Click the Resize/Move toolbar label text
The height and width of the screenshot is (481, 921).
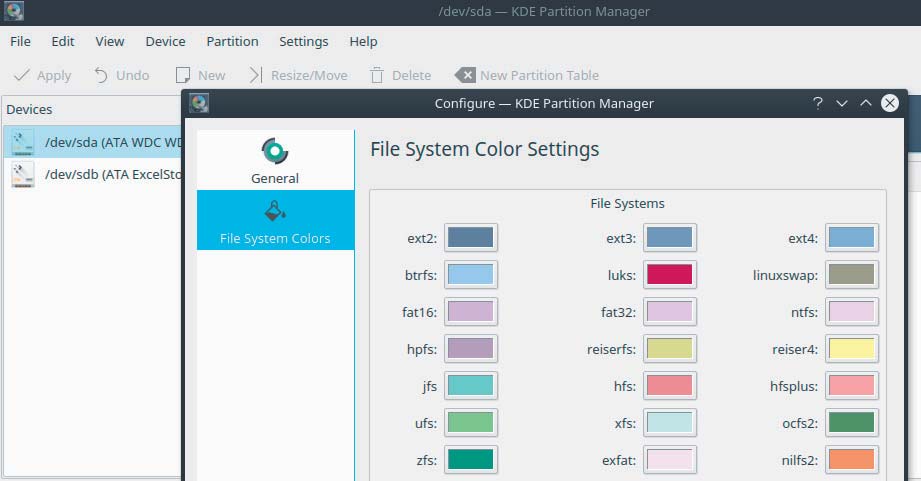[309, 75]
